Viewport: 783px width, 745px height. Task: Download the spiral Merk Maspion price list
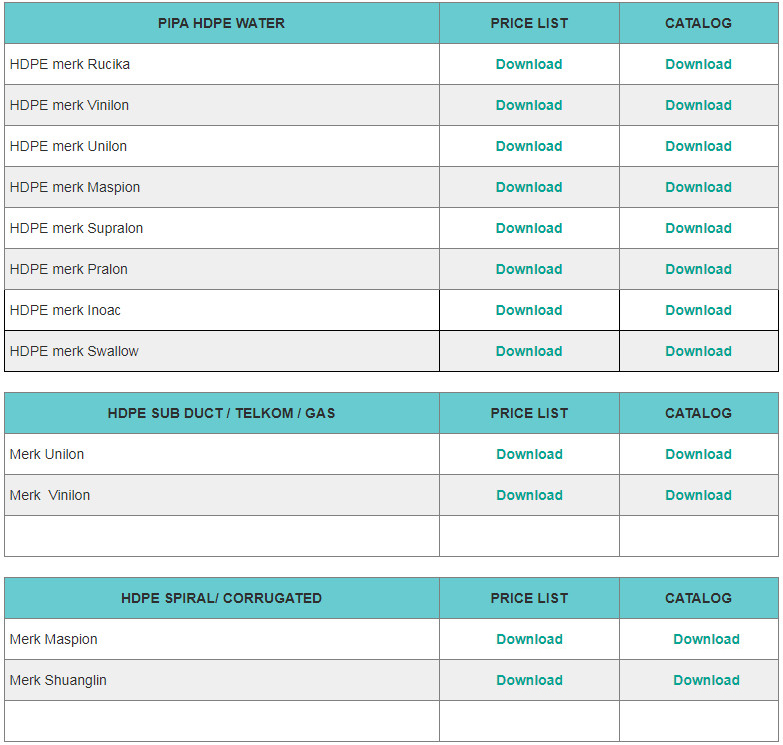pos(529,639)
